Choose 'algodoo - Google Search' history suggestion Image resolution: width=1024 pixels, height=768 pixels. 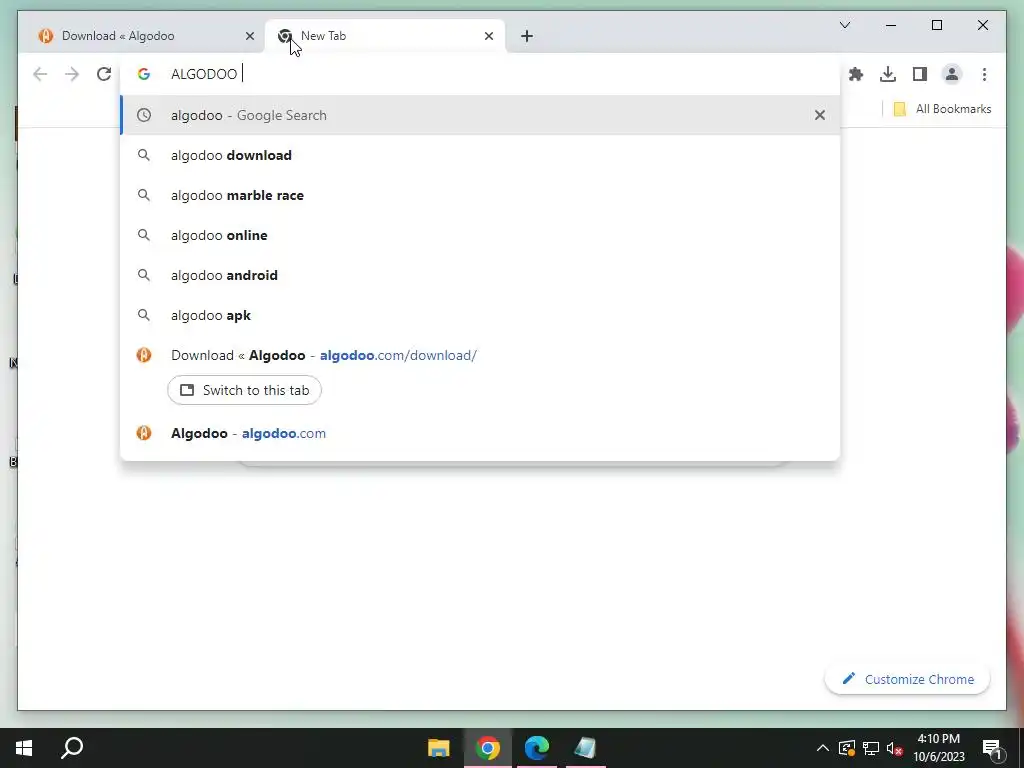coord(480,115)
